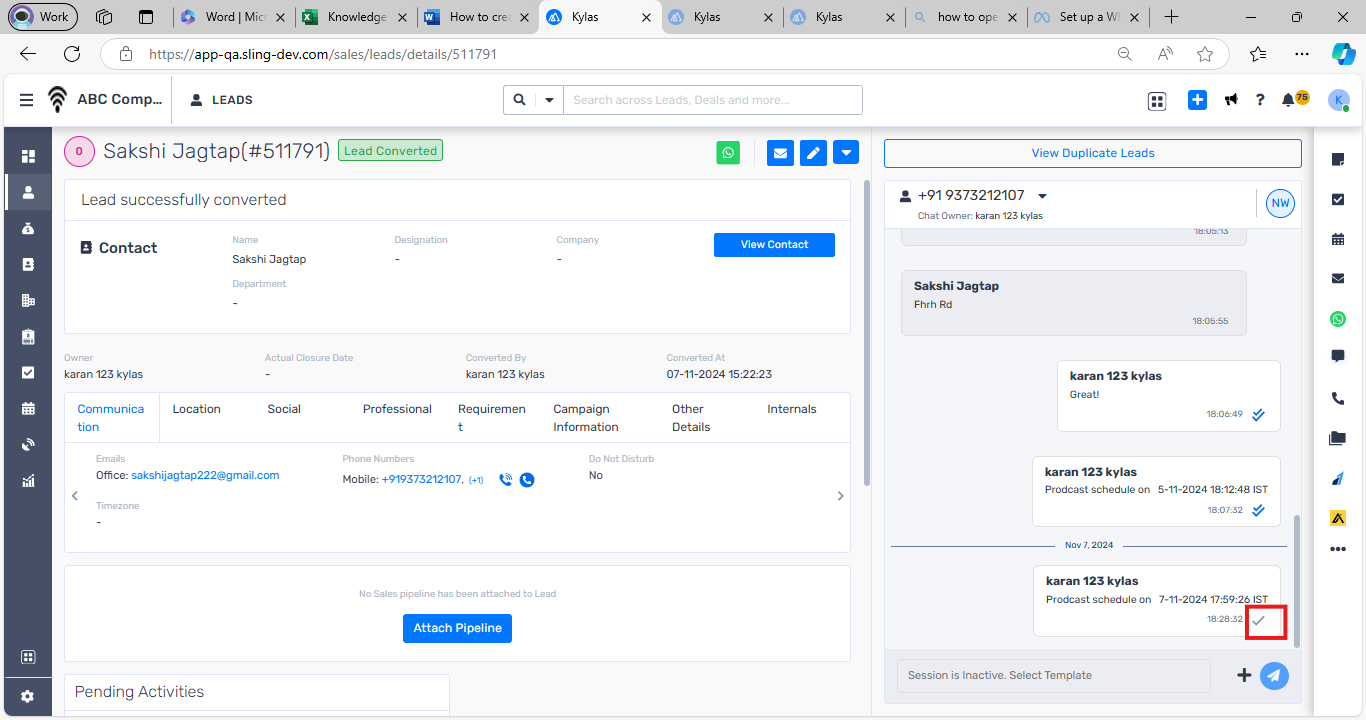Click green WhatsApp button near lead name
Screen dimensions: 1366x720
coord(729,153)
